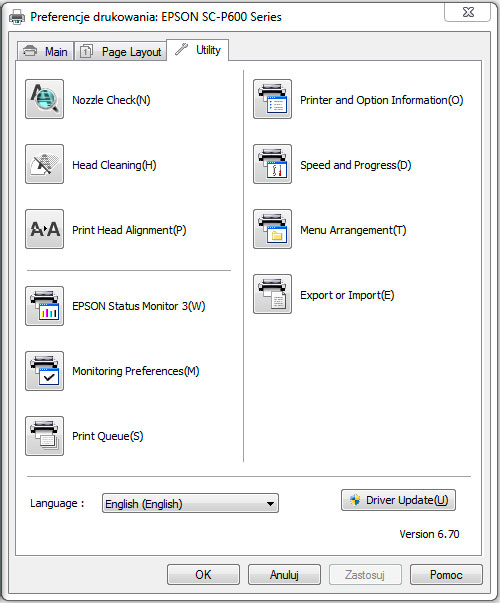
Task: Open the Language dropdown list
Action: pos(190,503)
